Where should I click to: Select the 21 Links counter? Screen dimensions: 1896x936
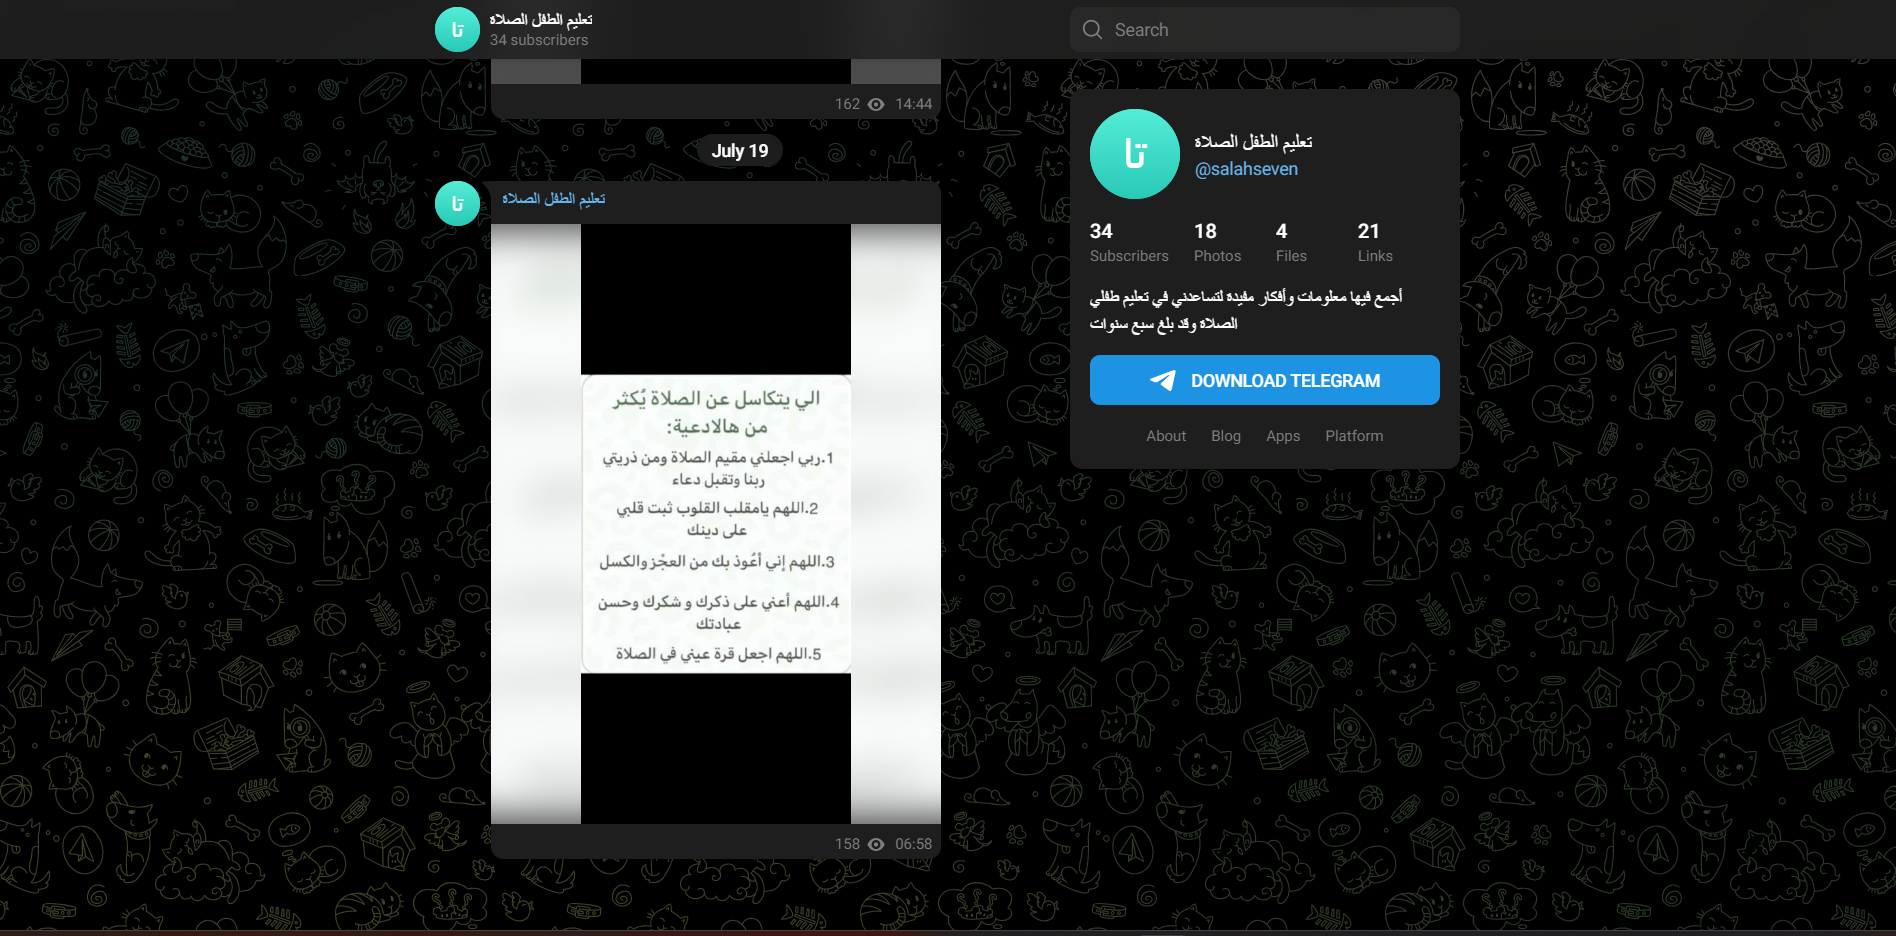1375,243
